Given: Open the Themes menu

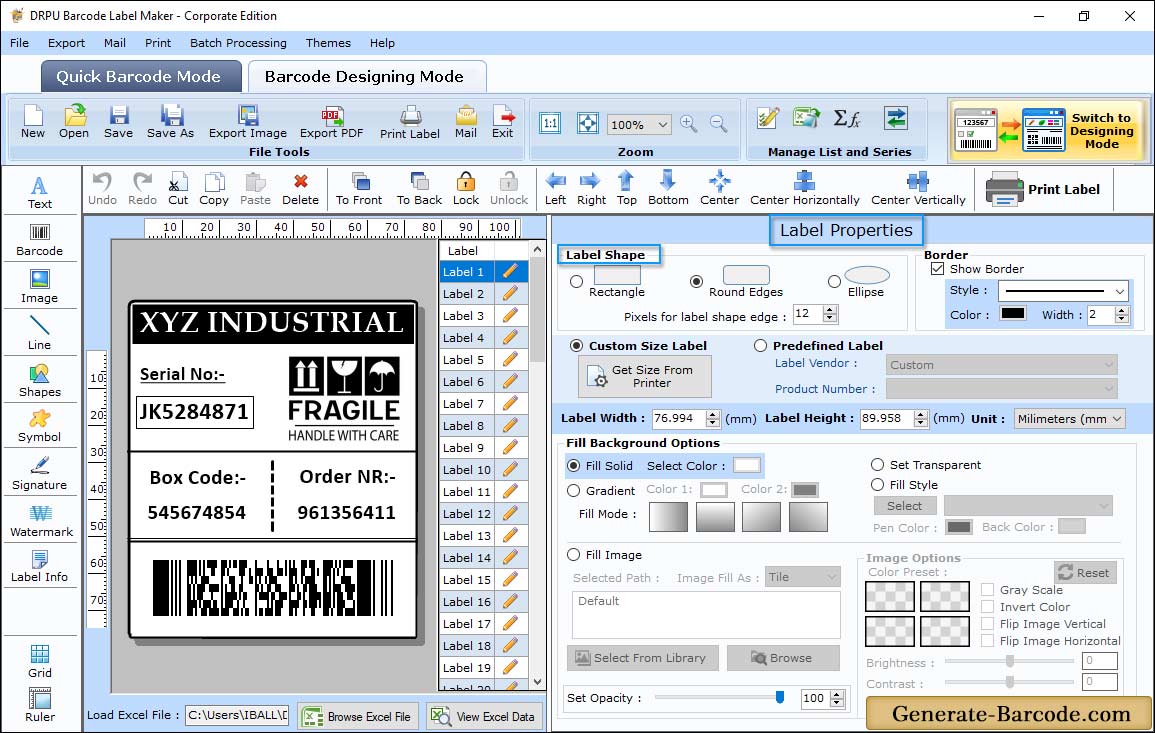Looking at the screenshot, I should [329, 43].
